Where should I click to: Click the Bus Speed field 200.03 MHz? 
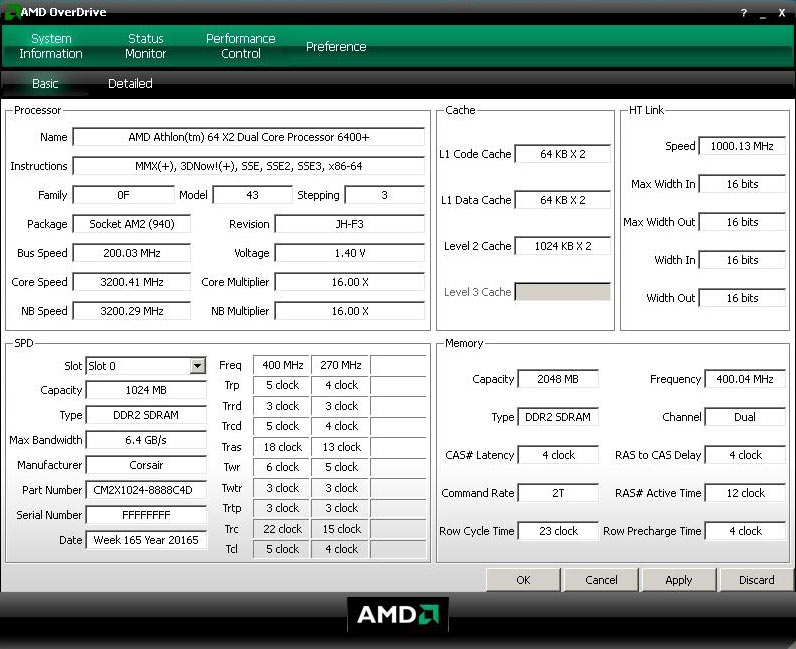[x=132, y=253]
